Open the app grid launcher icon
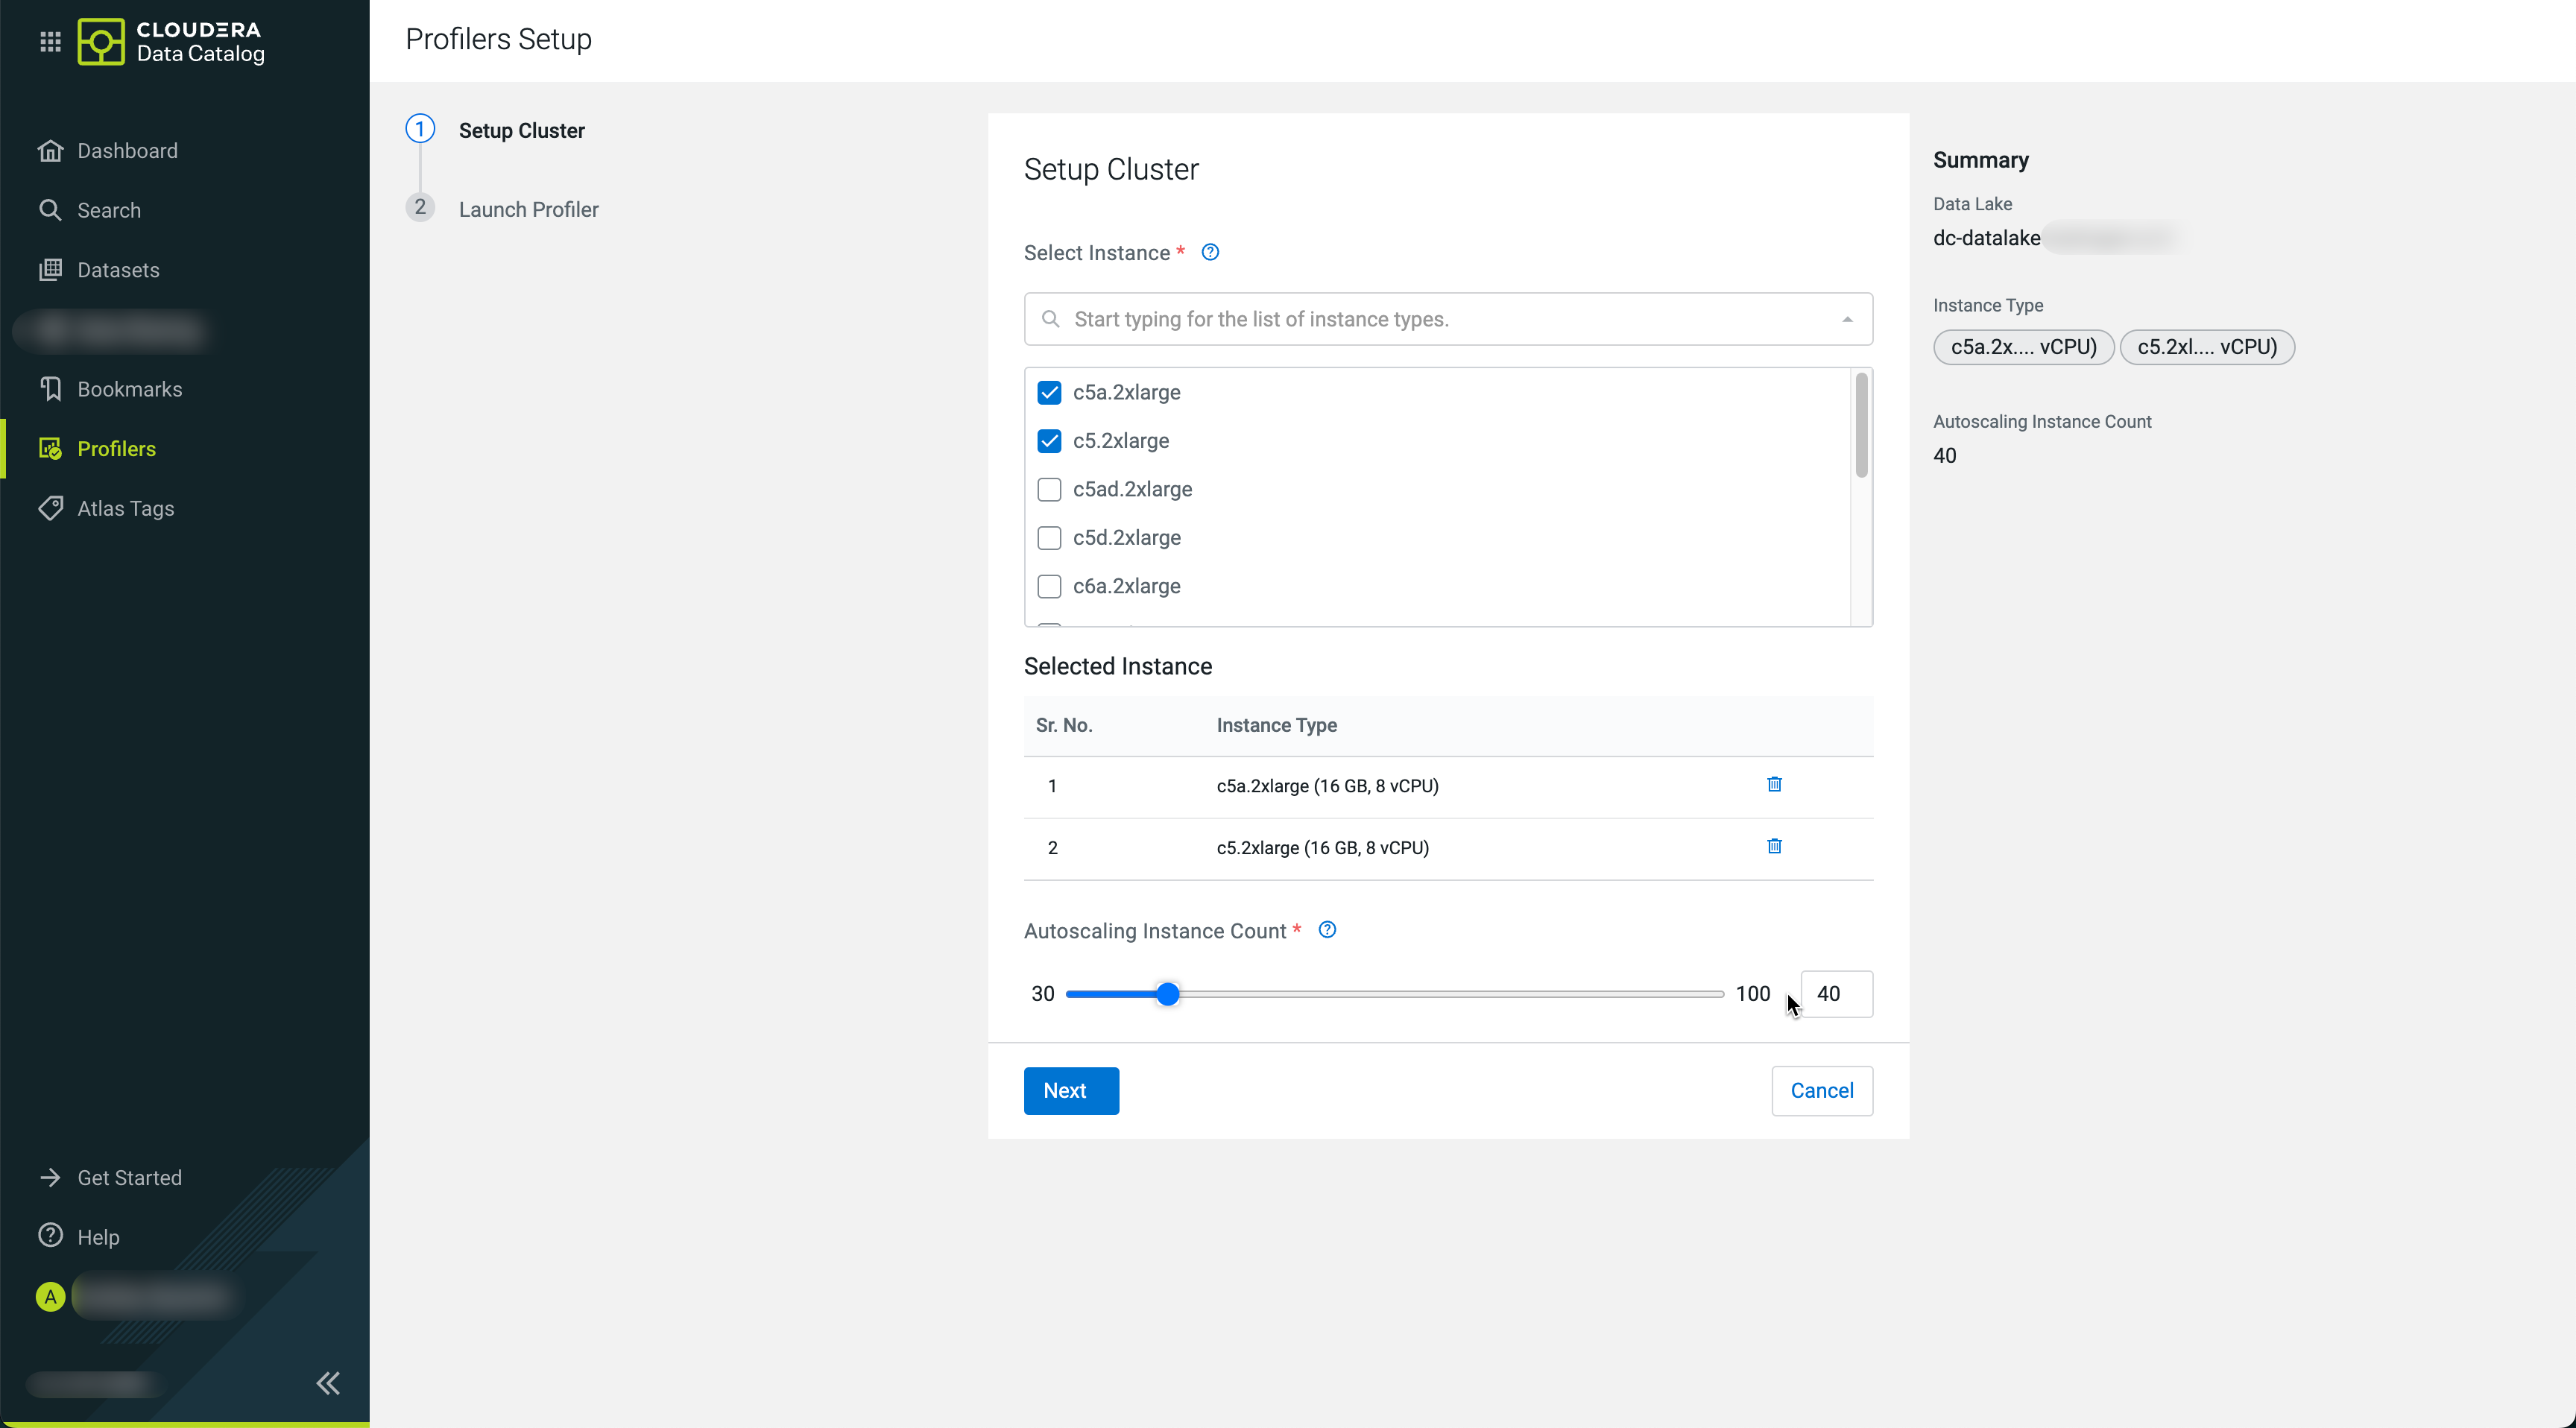Screen dimensions: 2576x1428 [50, 41]
